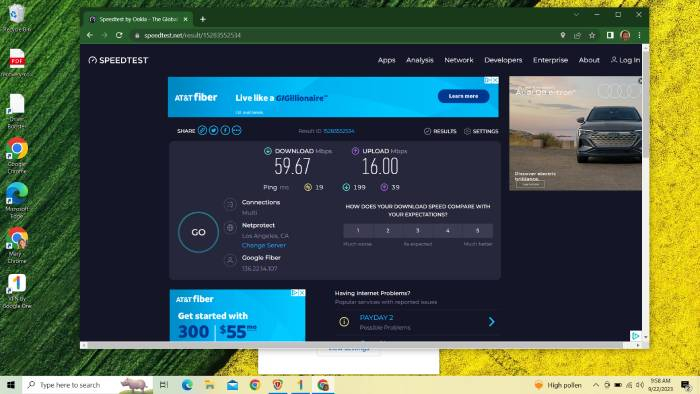Copy result link via Share link icon

pyautogui.click(x=202, y=130)
